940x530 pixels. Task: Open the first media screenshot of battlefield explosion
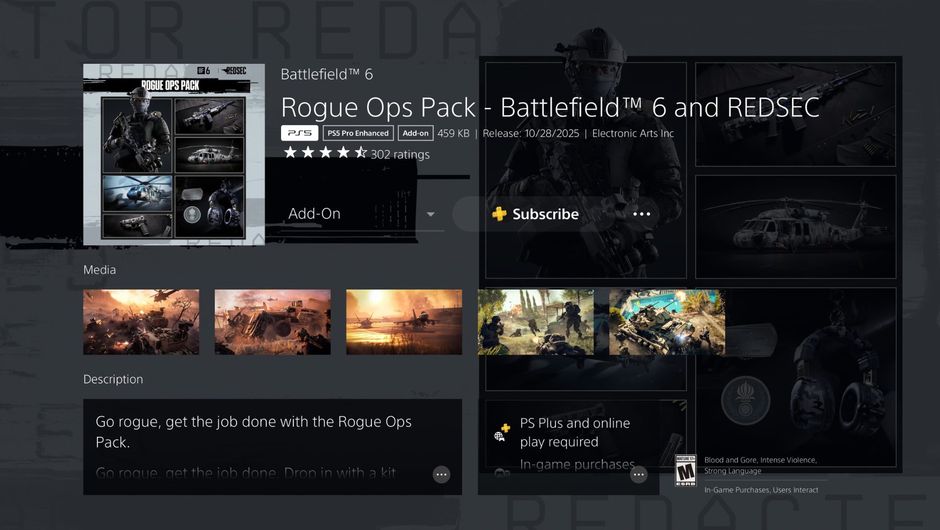tap(141, 322)
